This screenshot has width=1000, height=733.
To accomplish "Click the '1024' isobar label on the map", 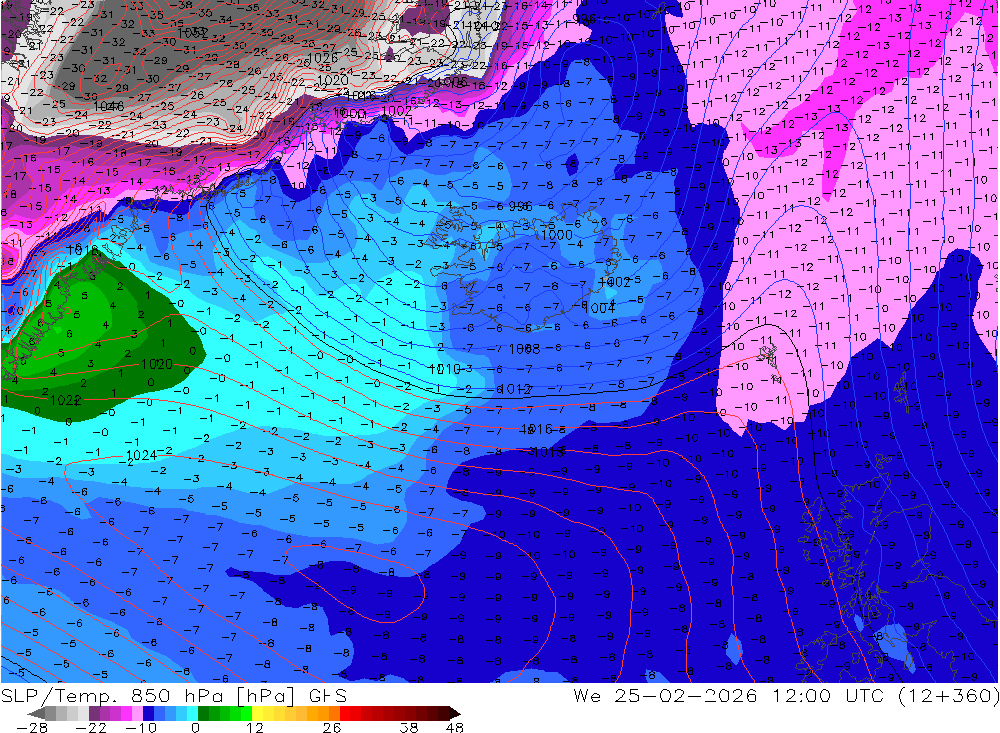I will coord(142,455).
